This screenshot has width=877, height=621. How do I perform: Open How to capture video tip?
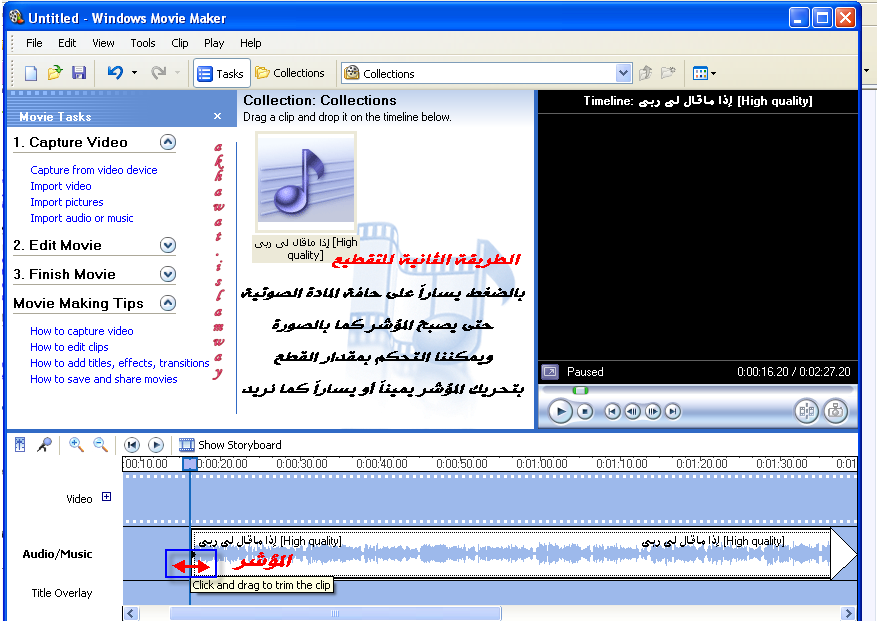[82, 331]
